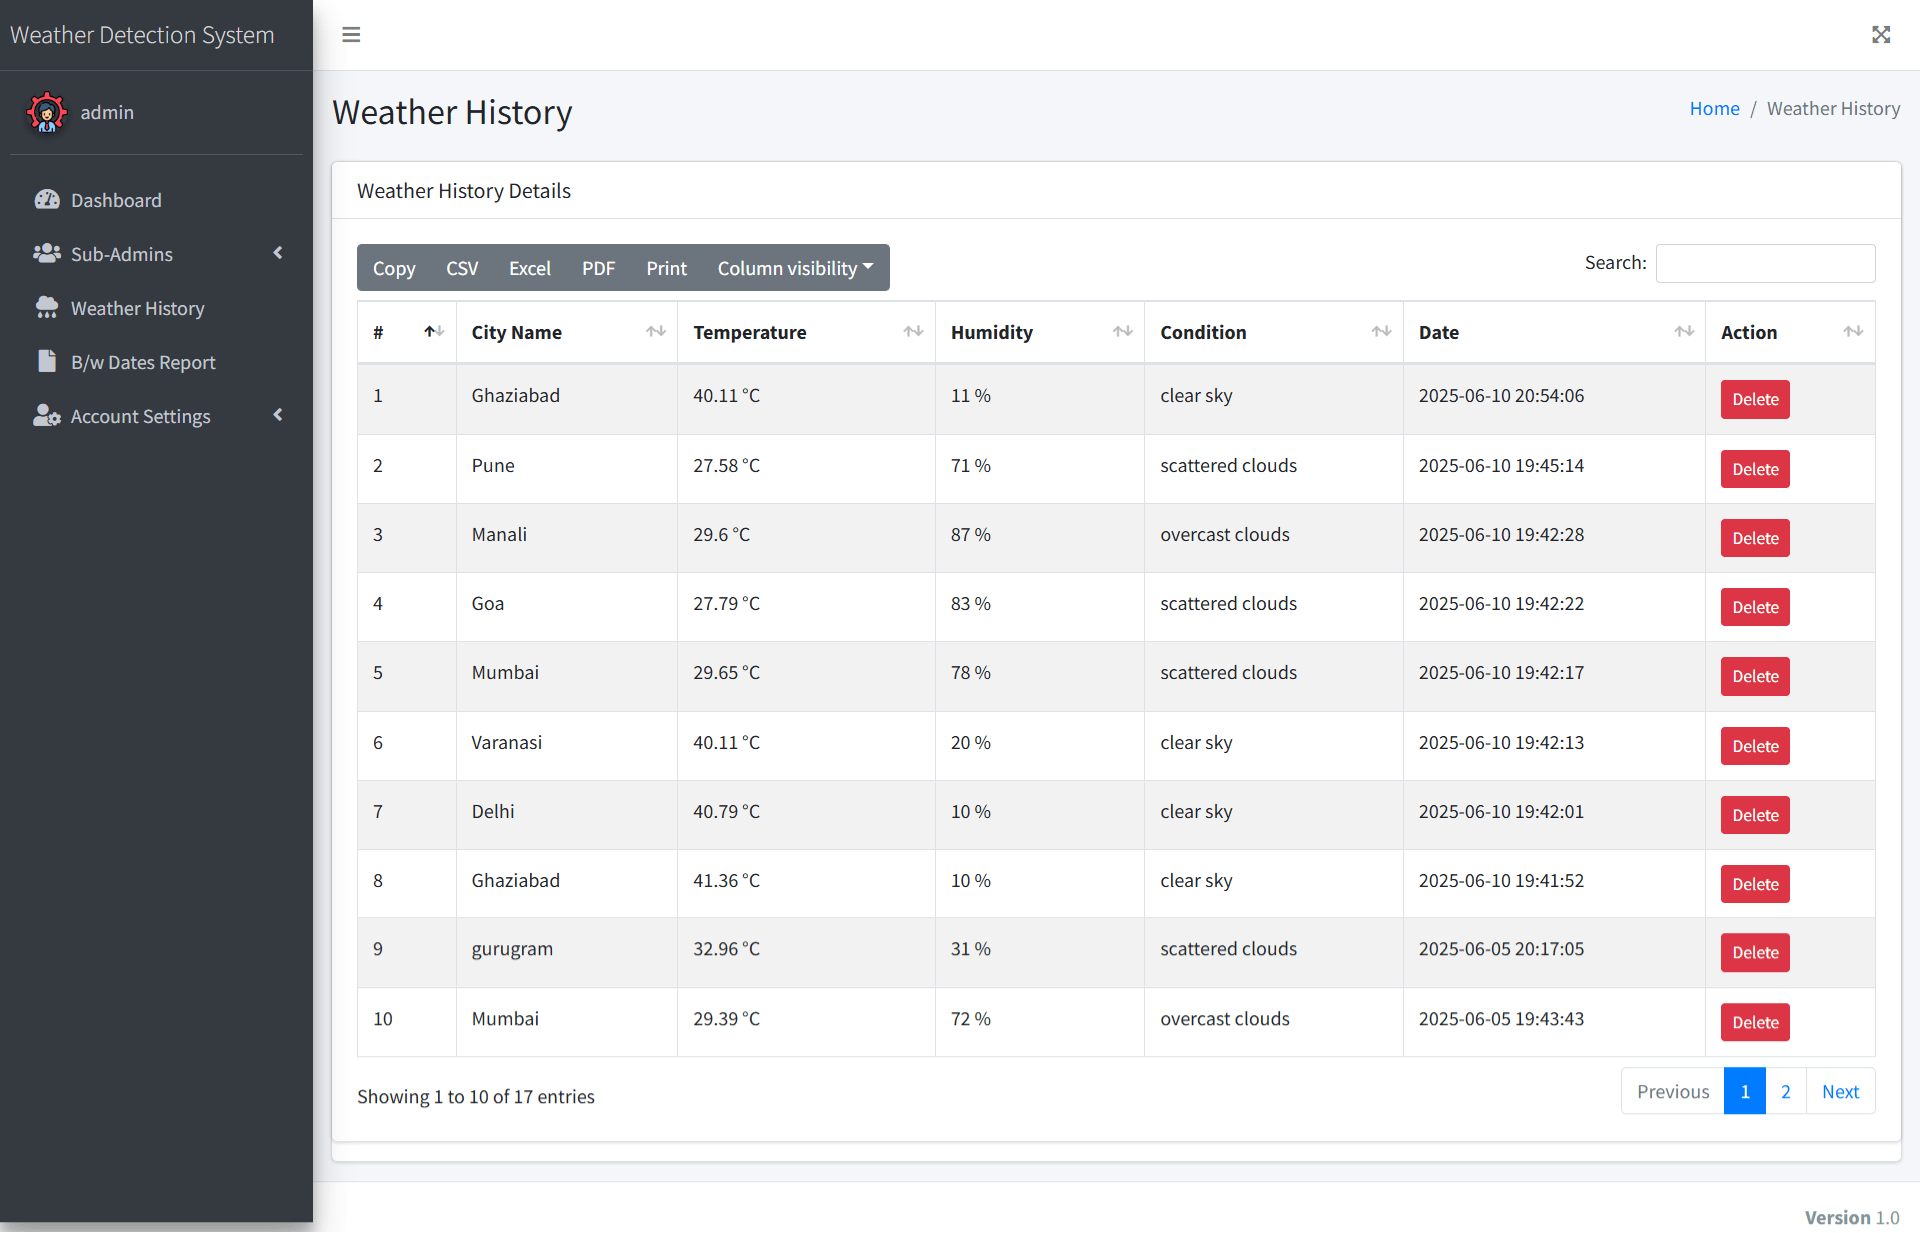This screenshot has height=1233, width=1920.
Task: Select the Dashboard speedometer icon
Action: coord(47,200)
